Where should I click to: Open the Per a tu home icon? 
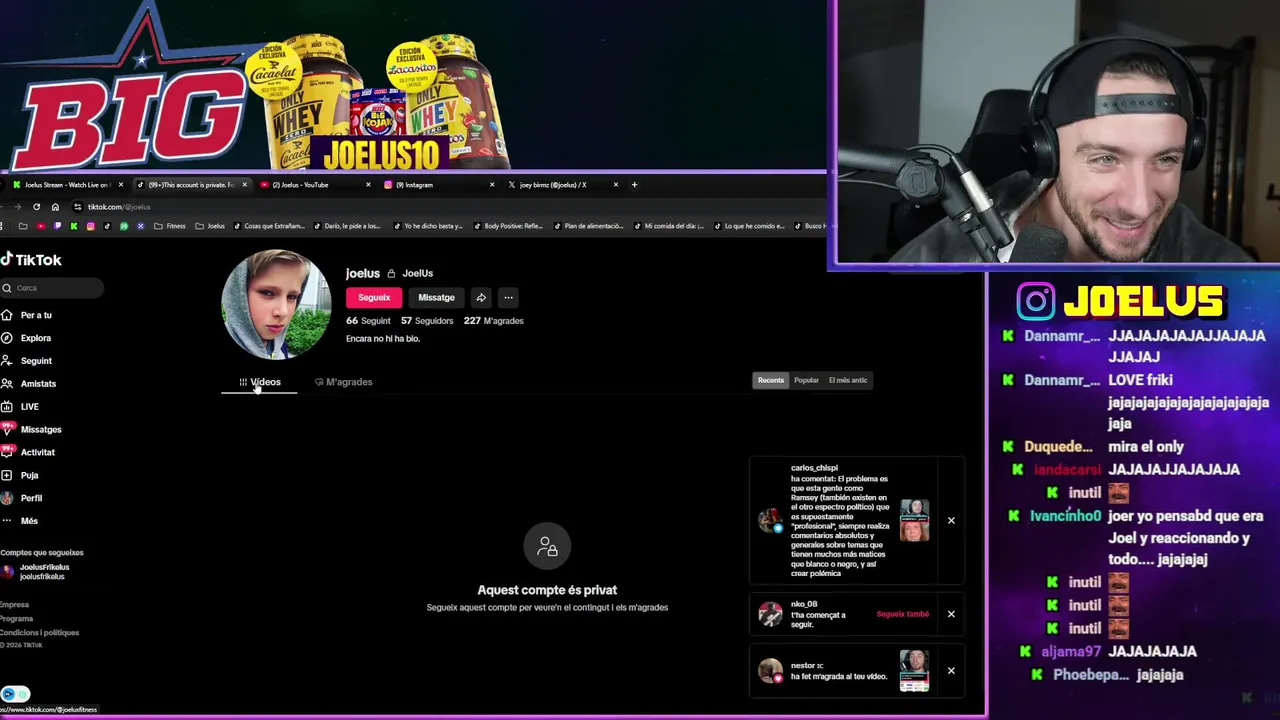tap(7, 315)
